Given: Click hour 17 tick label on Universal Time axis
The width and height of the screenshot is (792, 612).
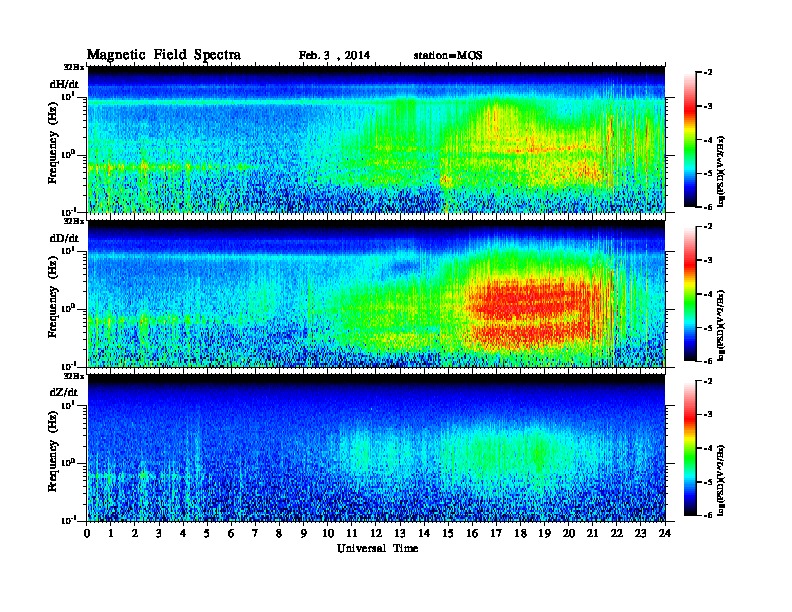Looking at the screenshot, I should click(497, 534).
